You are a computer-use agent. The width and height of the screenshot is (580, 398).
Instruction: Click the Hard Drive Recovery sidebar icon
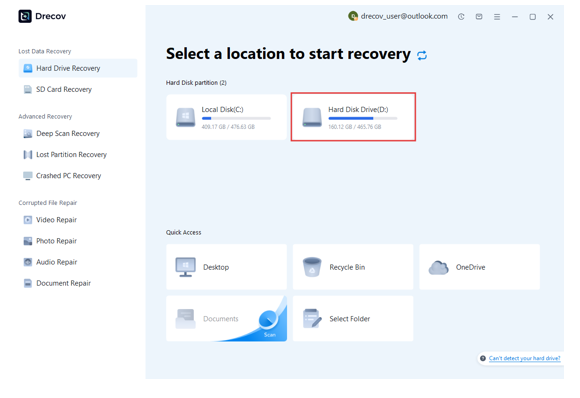pyautogui.click(x=28, y=68)
